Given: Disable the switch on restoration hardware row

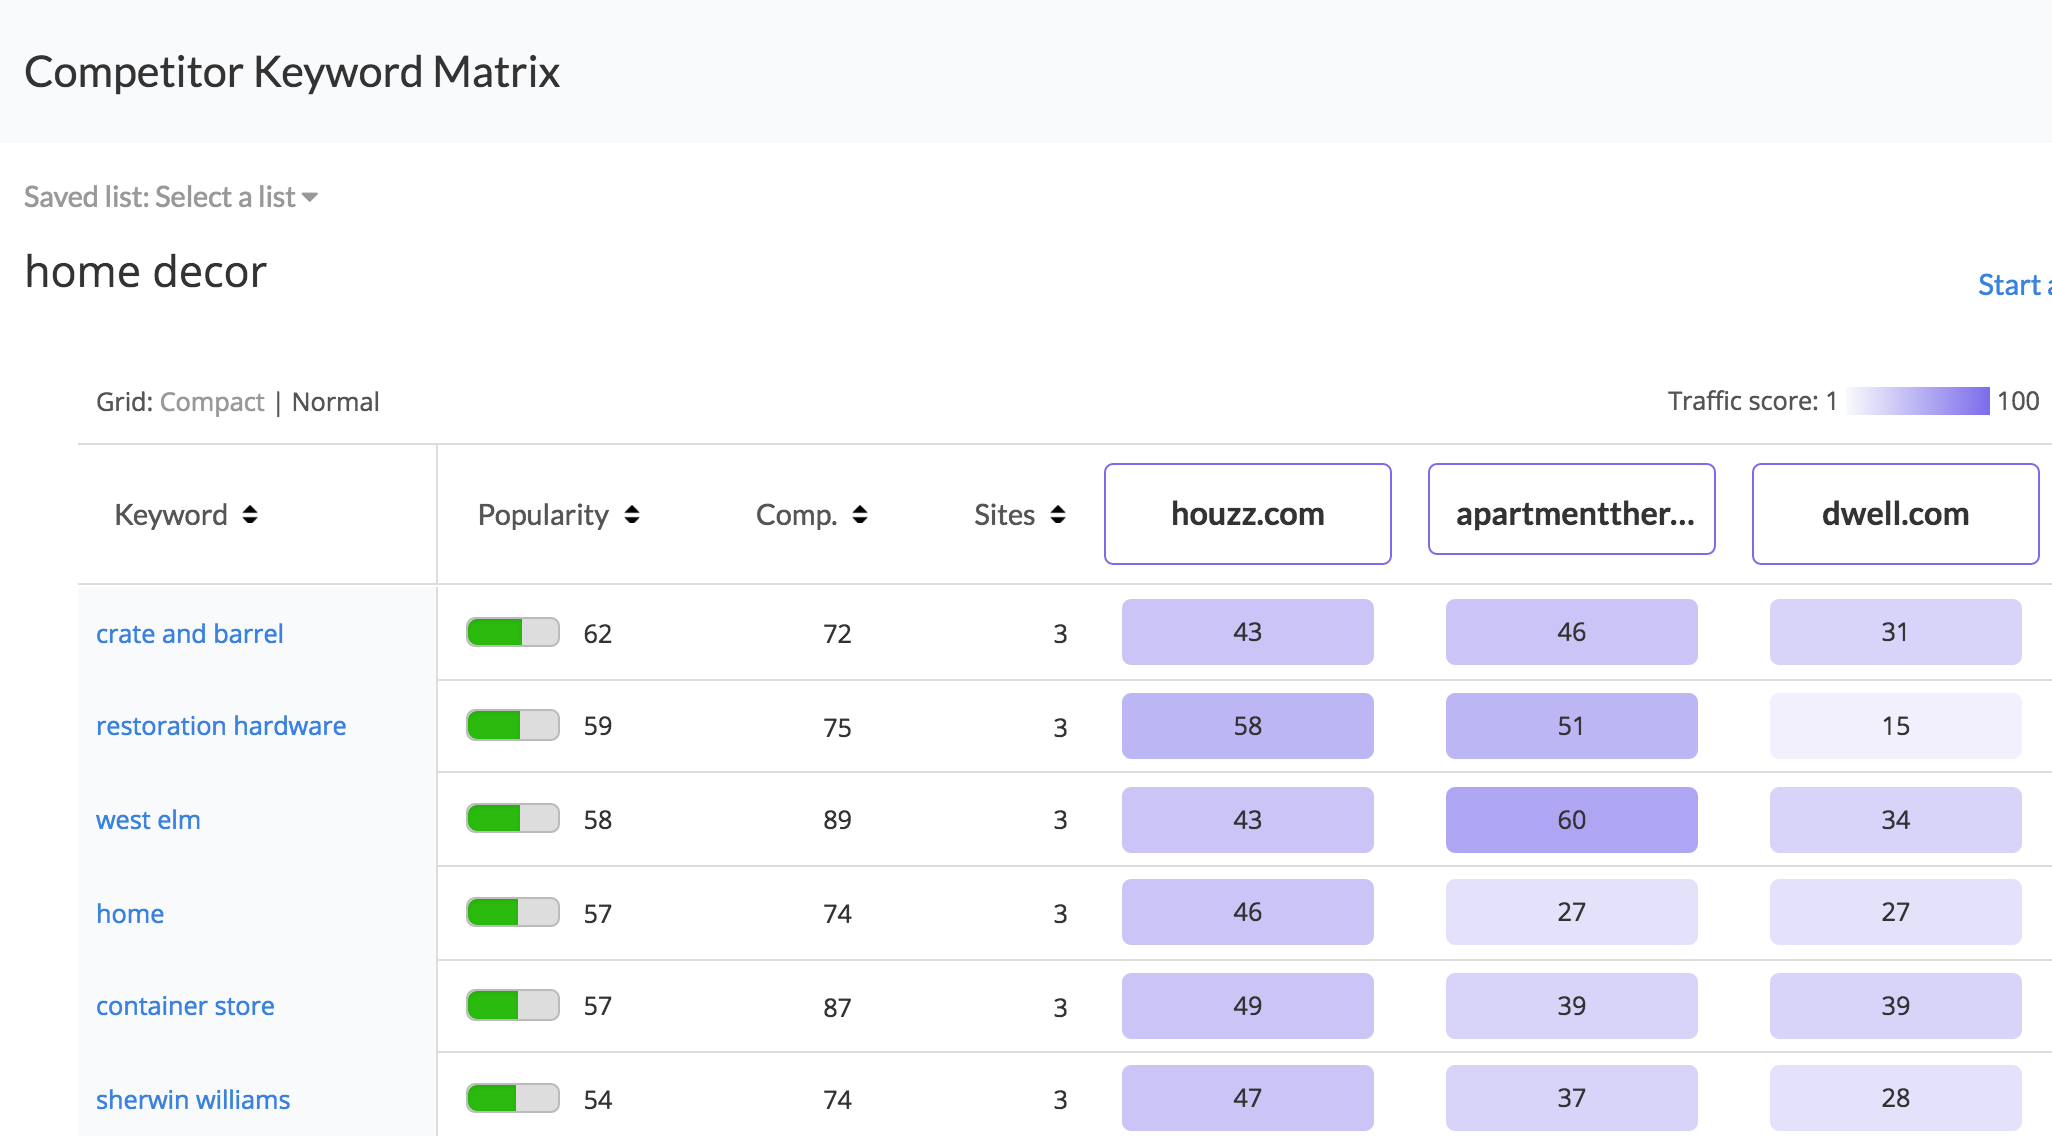Looking at the screenshot, I should 512,726.
